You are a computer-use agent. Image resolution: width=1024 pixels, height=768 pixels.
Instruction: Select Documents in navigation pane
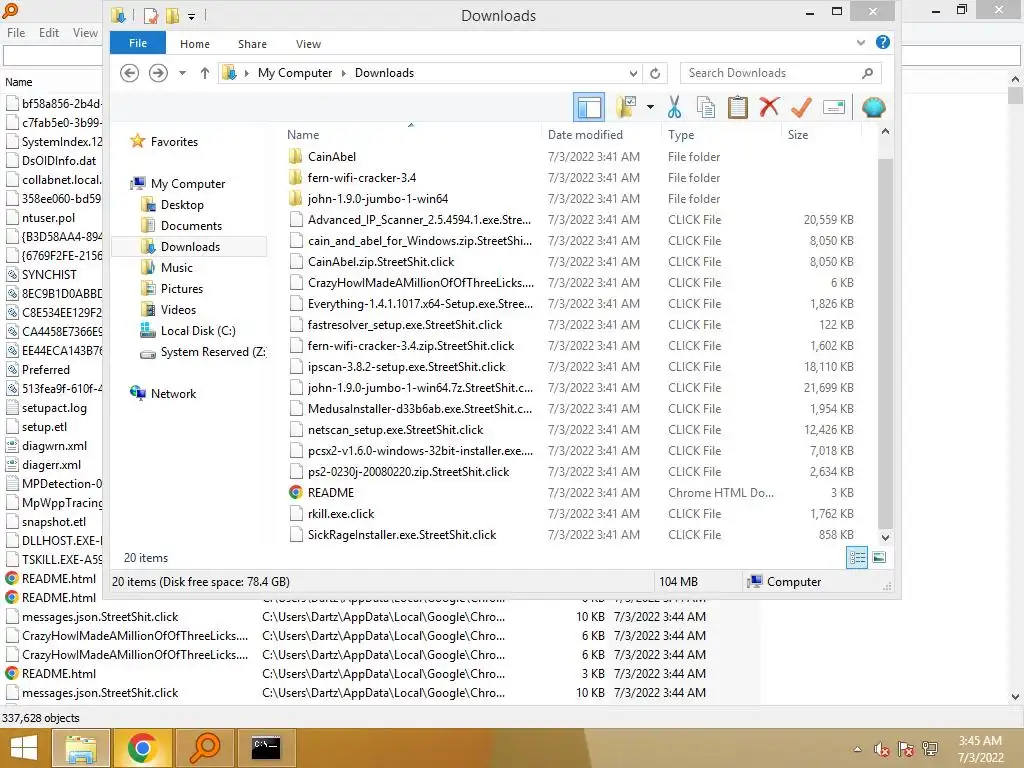(x=191, y=225)
